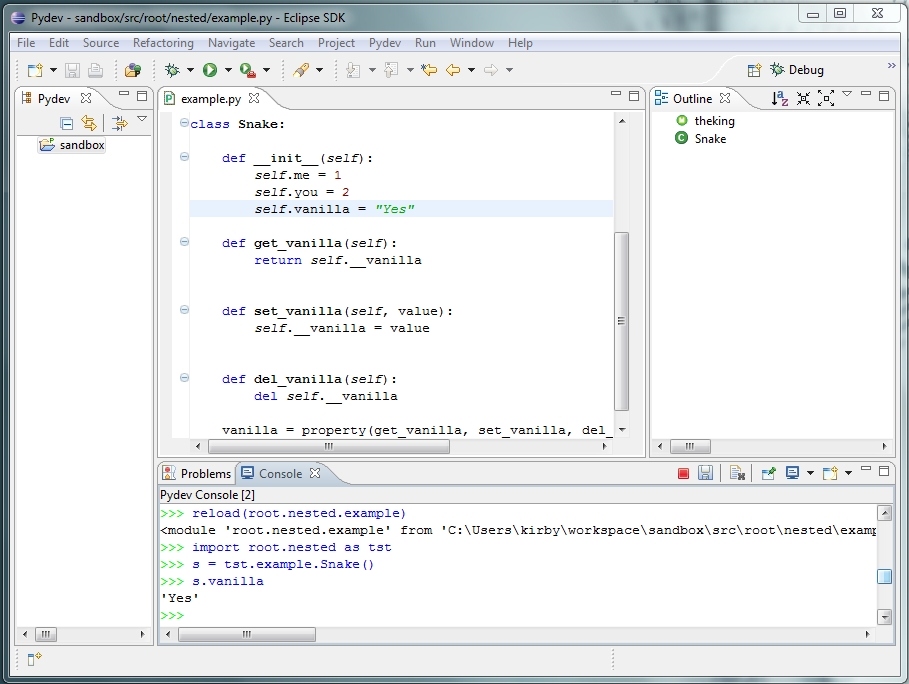The height and width of the screenshot is (684, 909).
Task: Collapse the set_vanilla method fold marker
Action: tap(184, 310)
